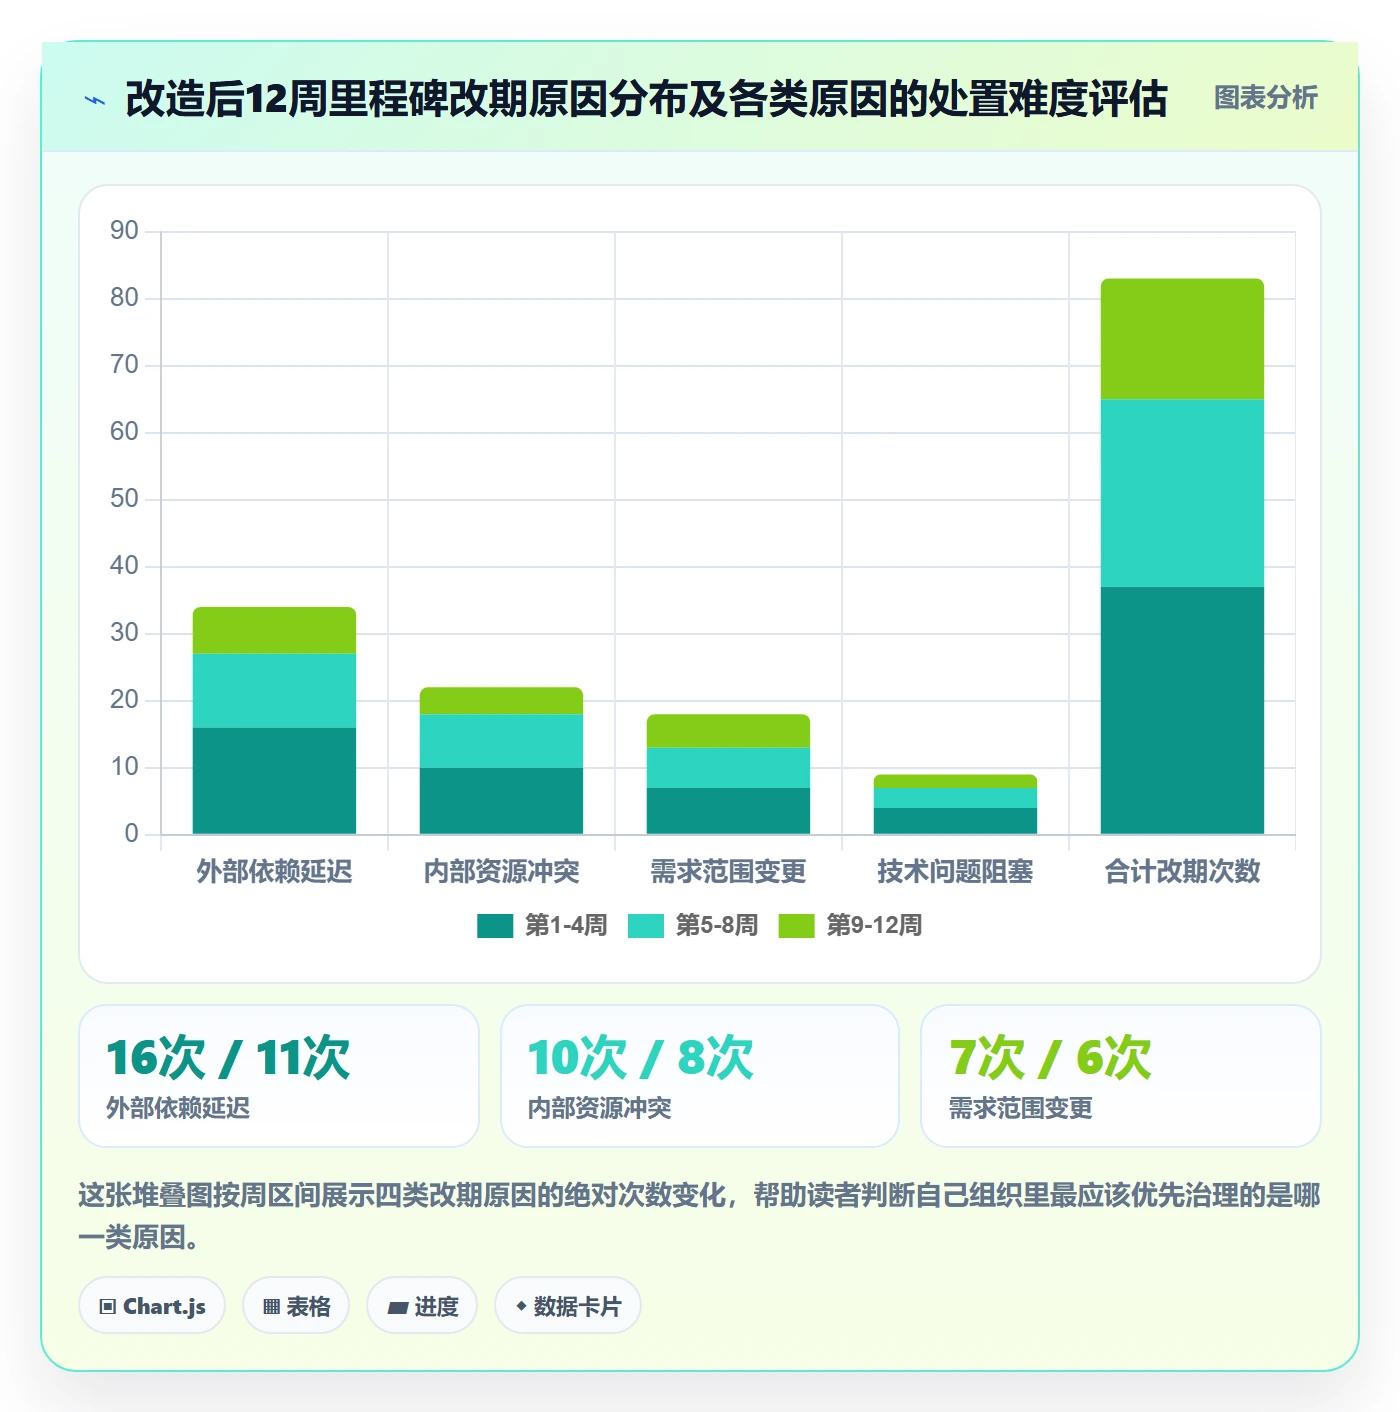Click the 外部依赖延迟 x-axis label
The height and width of the screenshot is (1412, 1400).
click(x=274, y=872)
